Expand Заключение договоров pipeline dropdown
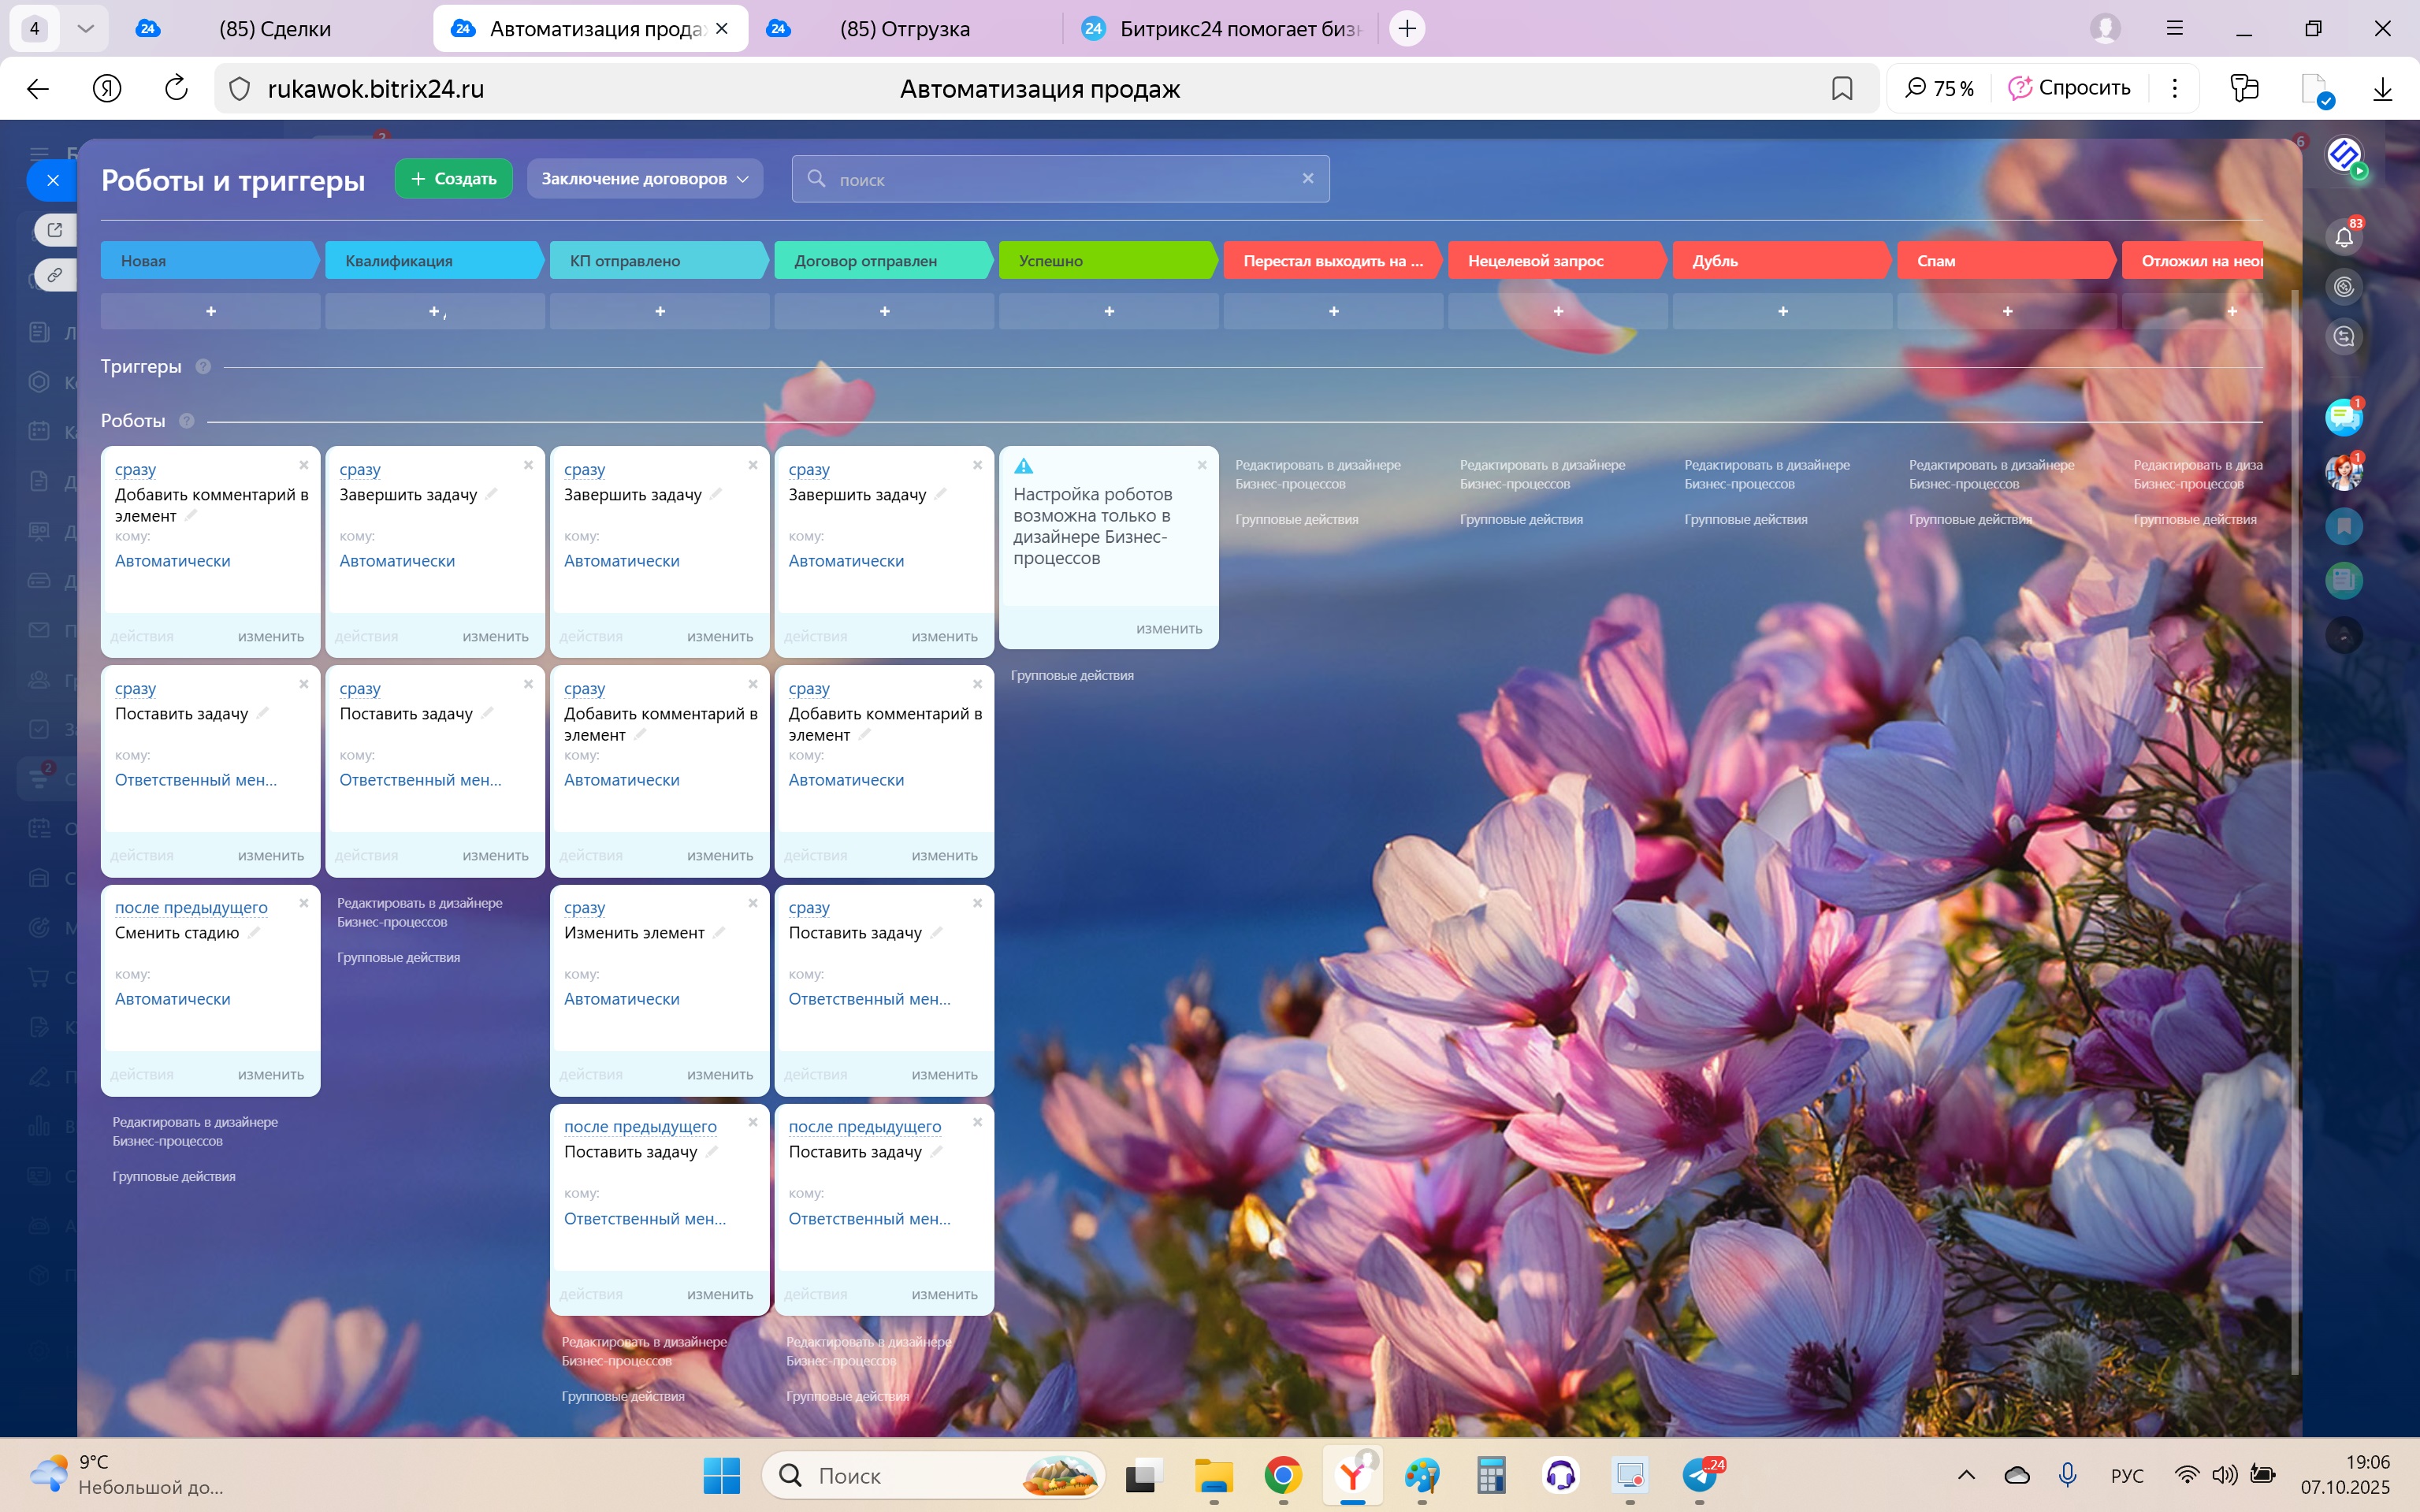Screen dimensions: 2420x1512 click(644, 179)
